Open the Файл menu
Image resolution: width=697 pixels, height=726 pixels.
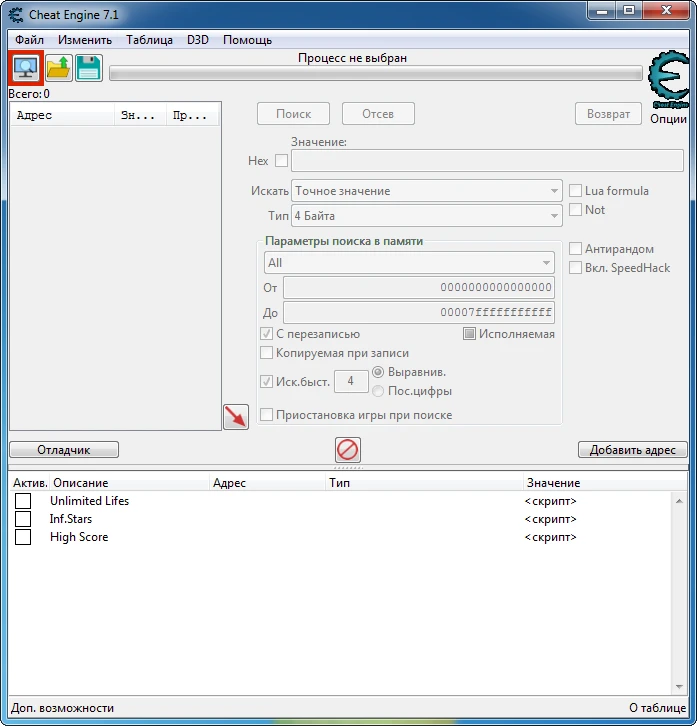29,40
